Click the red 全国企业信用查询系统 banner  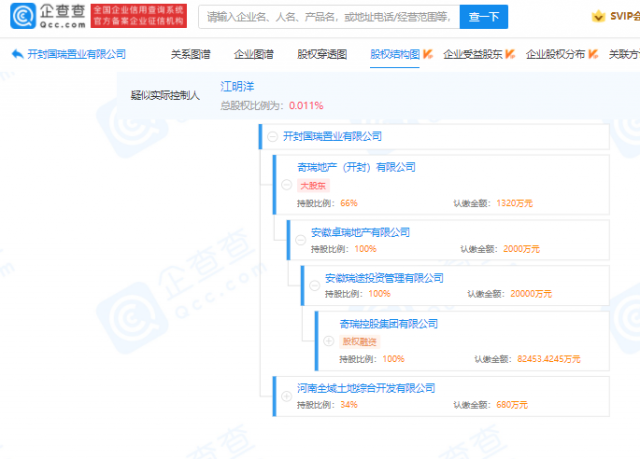139,16
